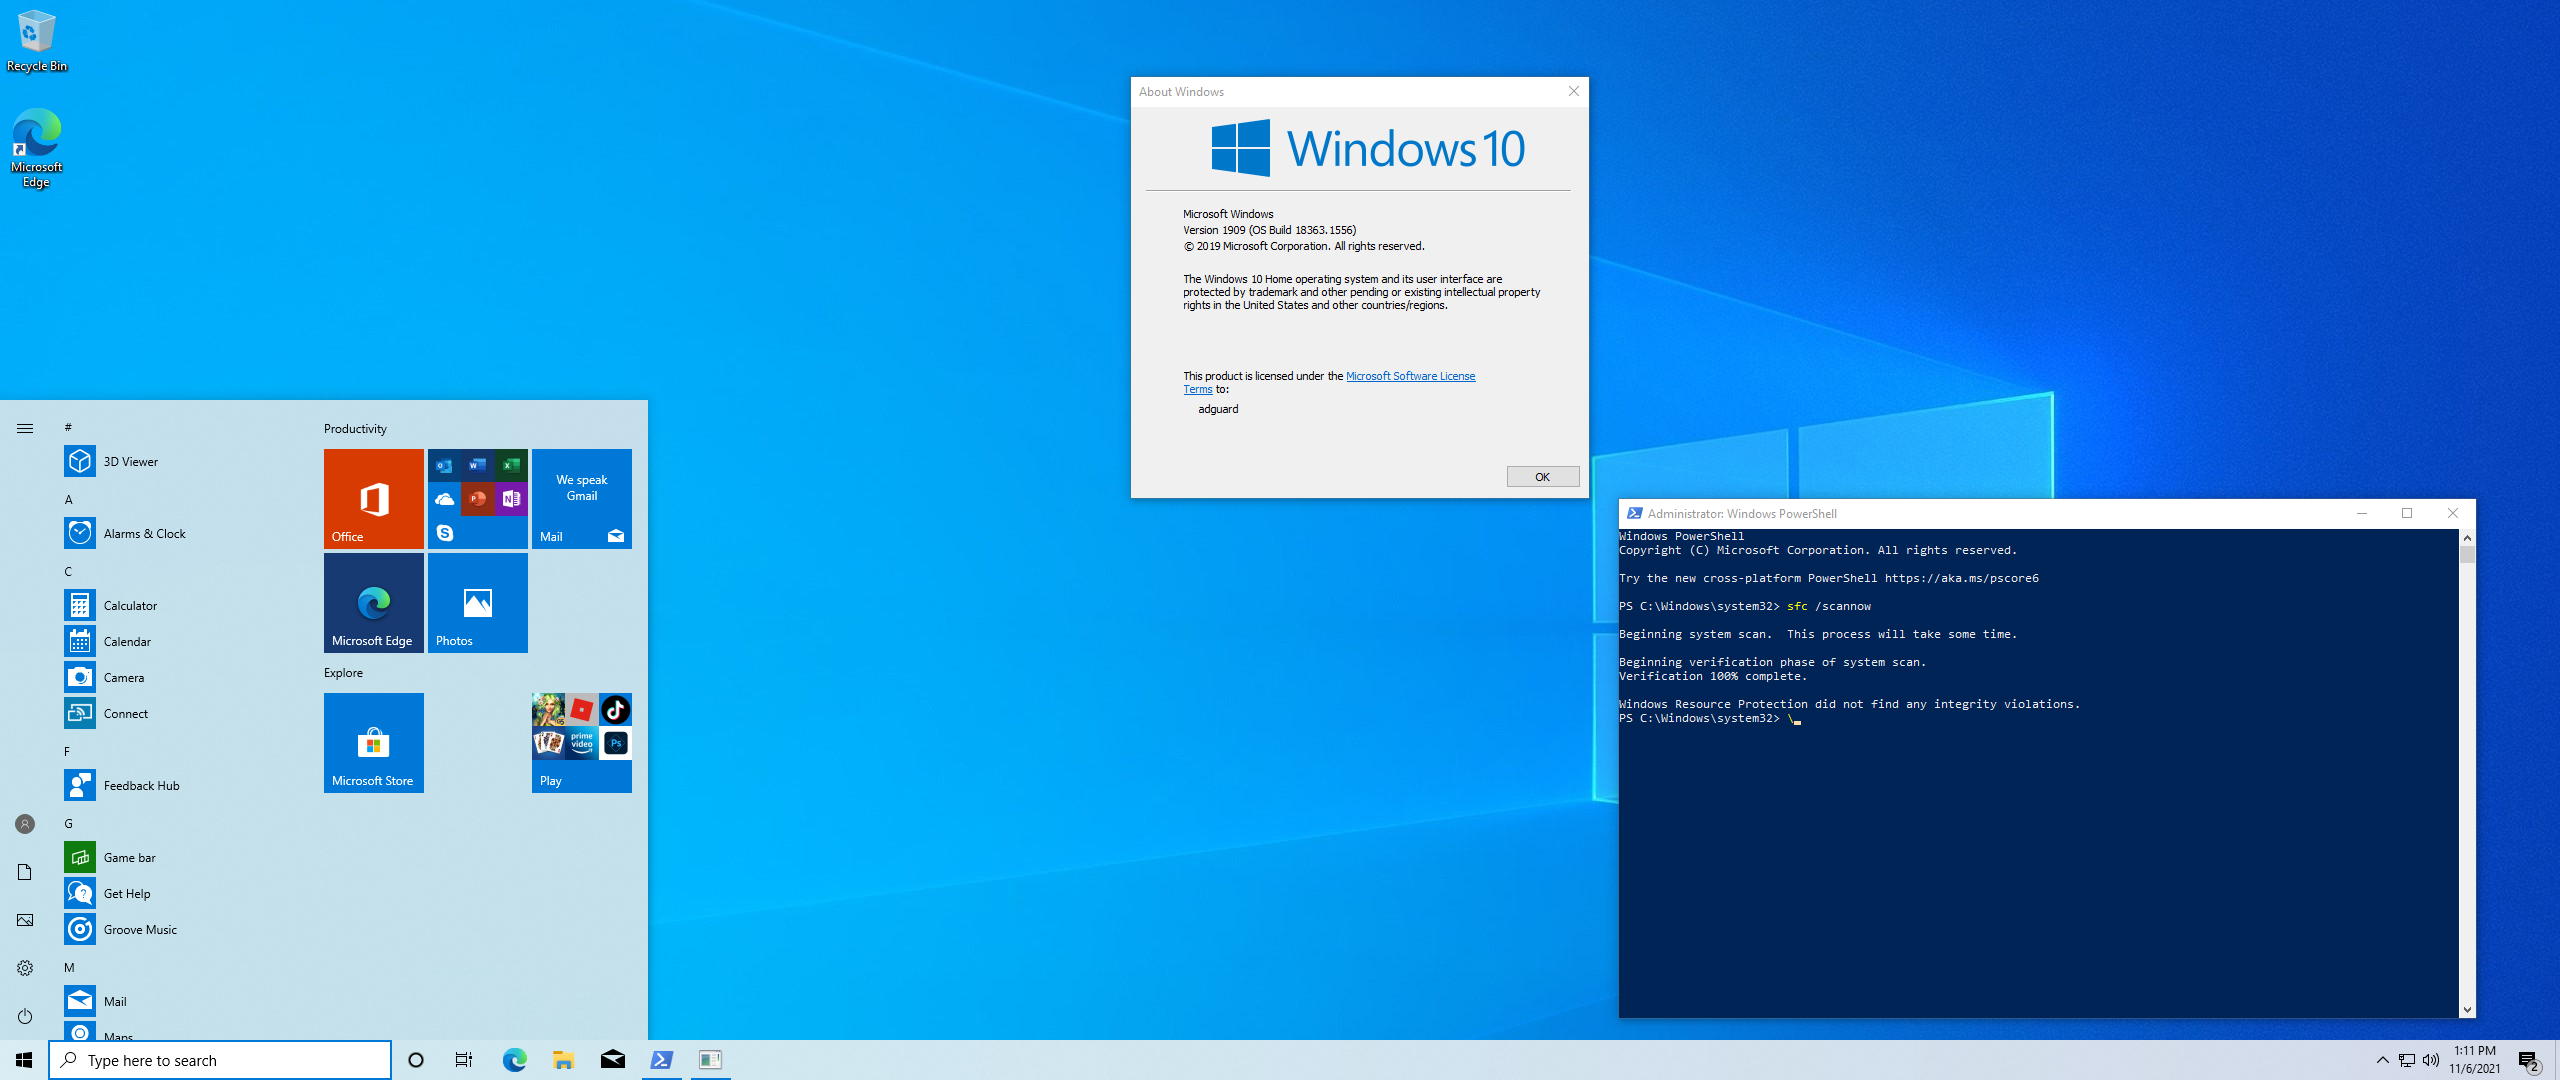Click the Windows Start button

pyautogui.click(x=24, y=1060)
